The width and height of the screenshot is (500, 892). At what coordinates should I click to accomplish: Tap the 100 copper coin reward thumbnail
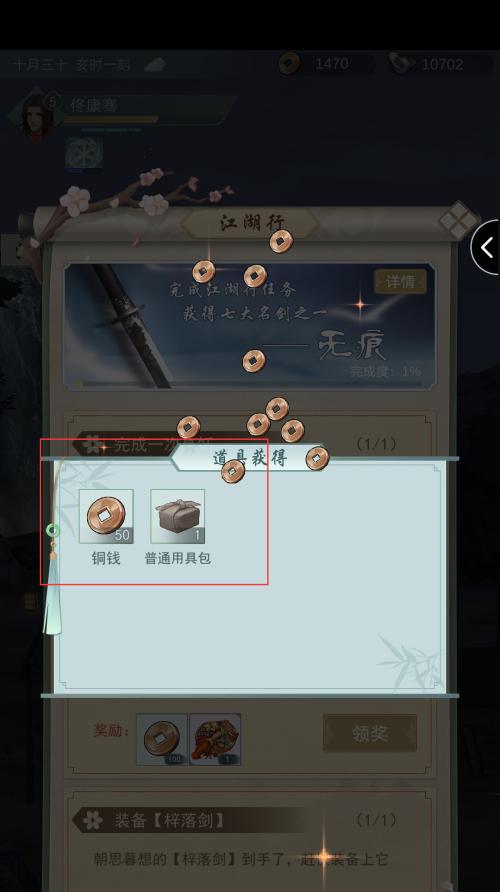(x=162, y=740)
